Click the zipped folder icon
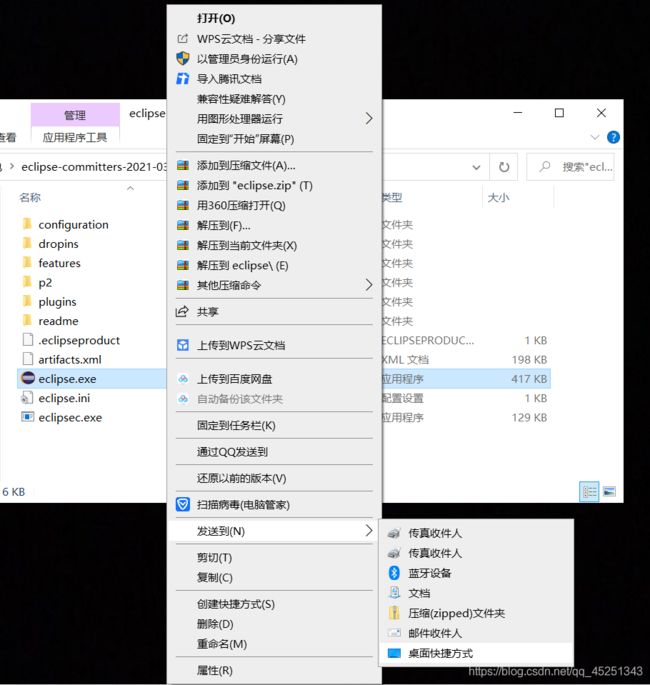This screenshot has height=685, width=650. point(394,613)
